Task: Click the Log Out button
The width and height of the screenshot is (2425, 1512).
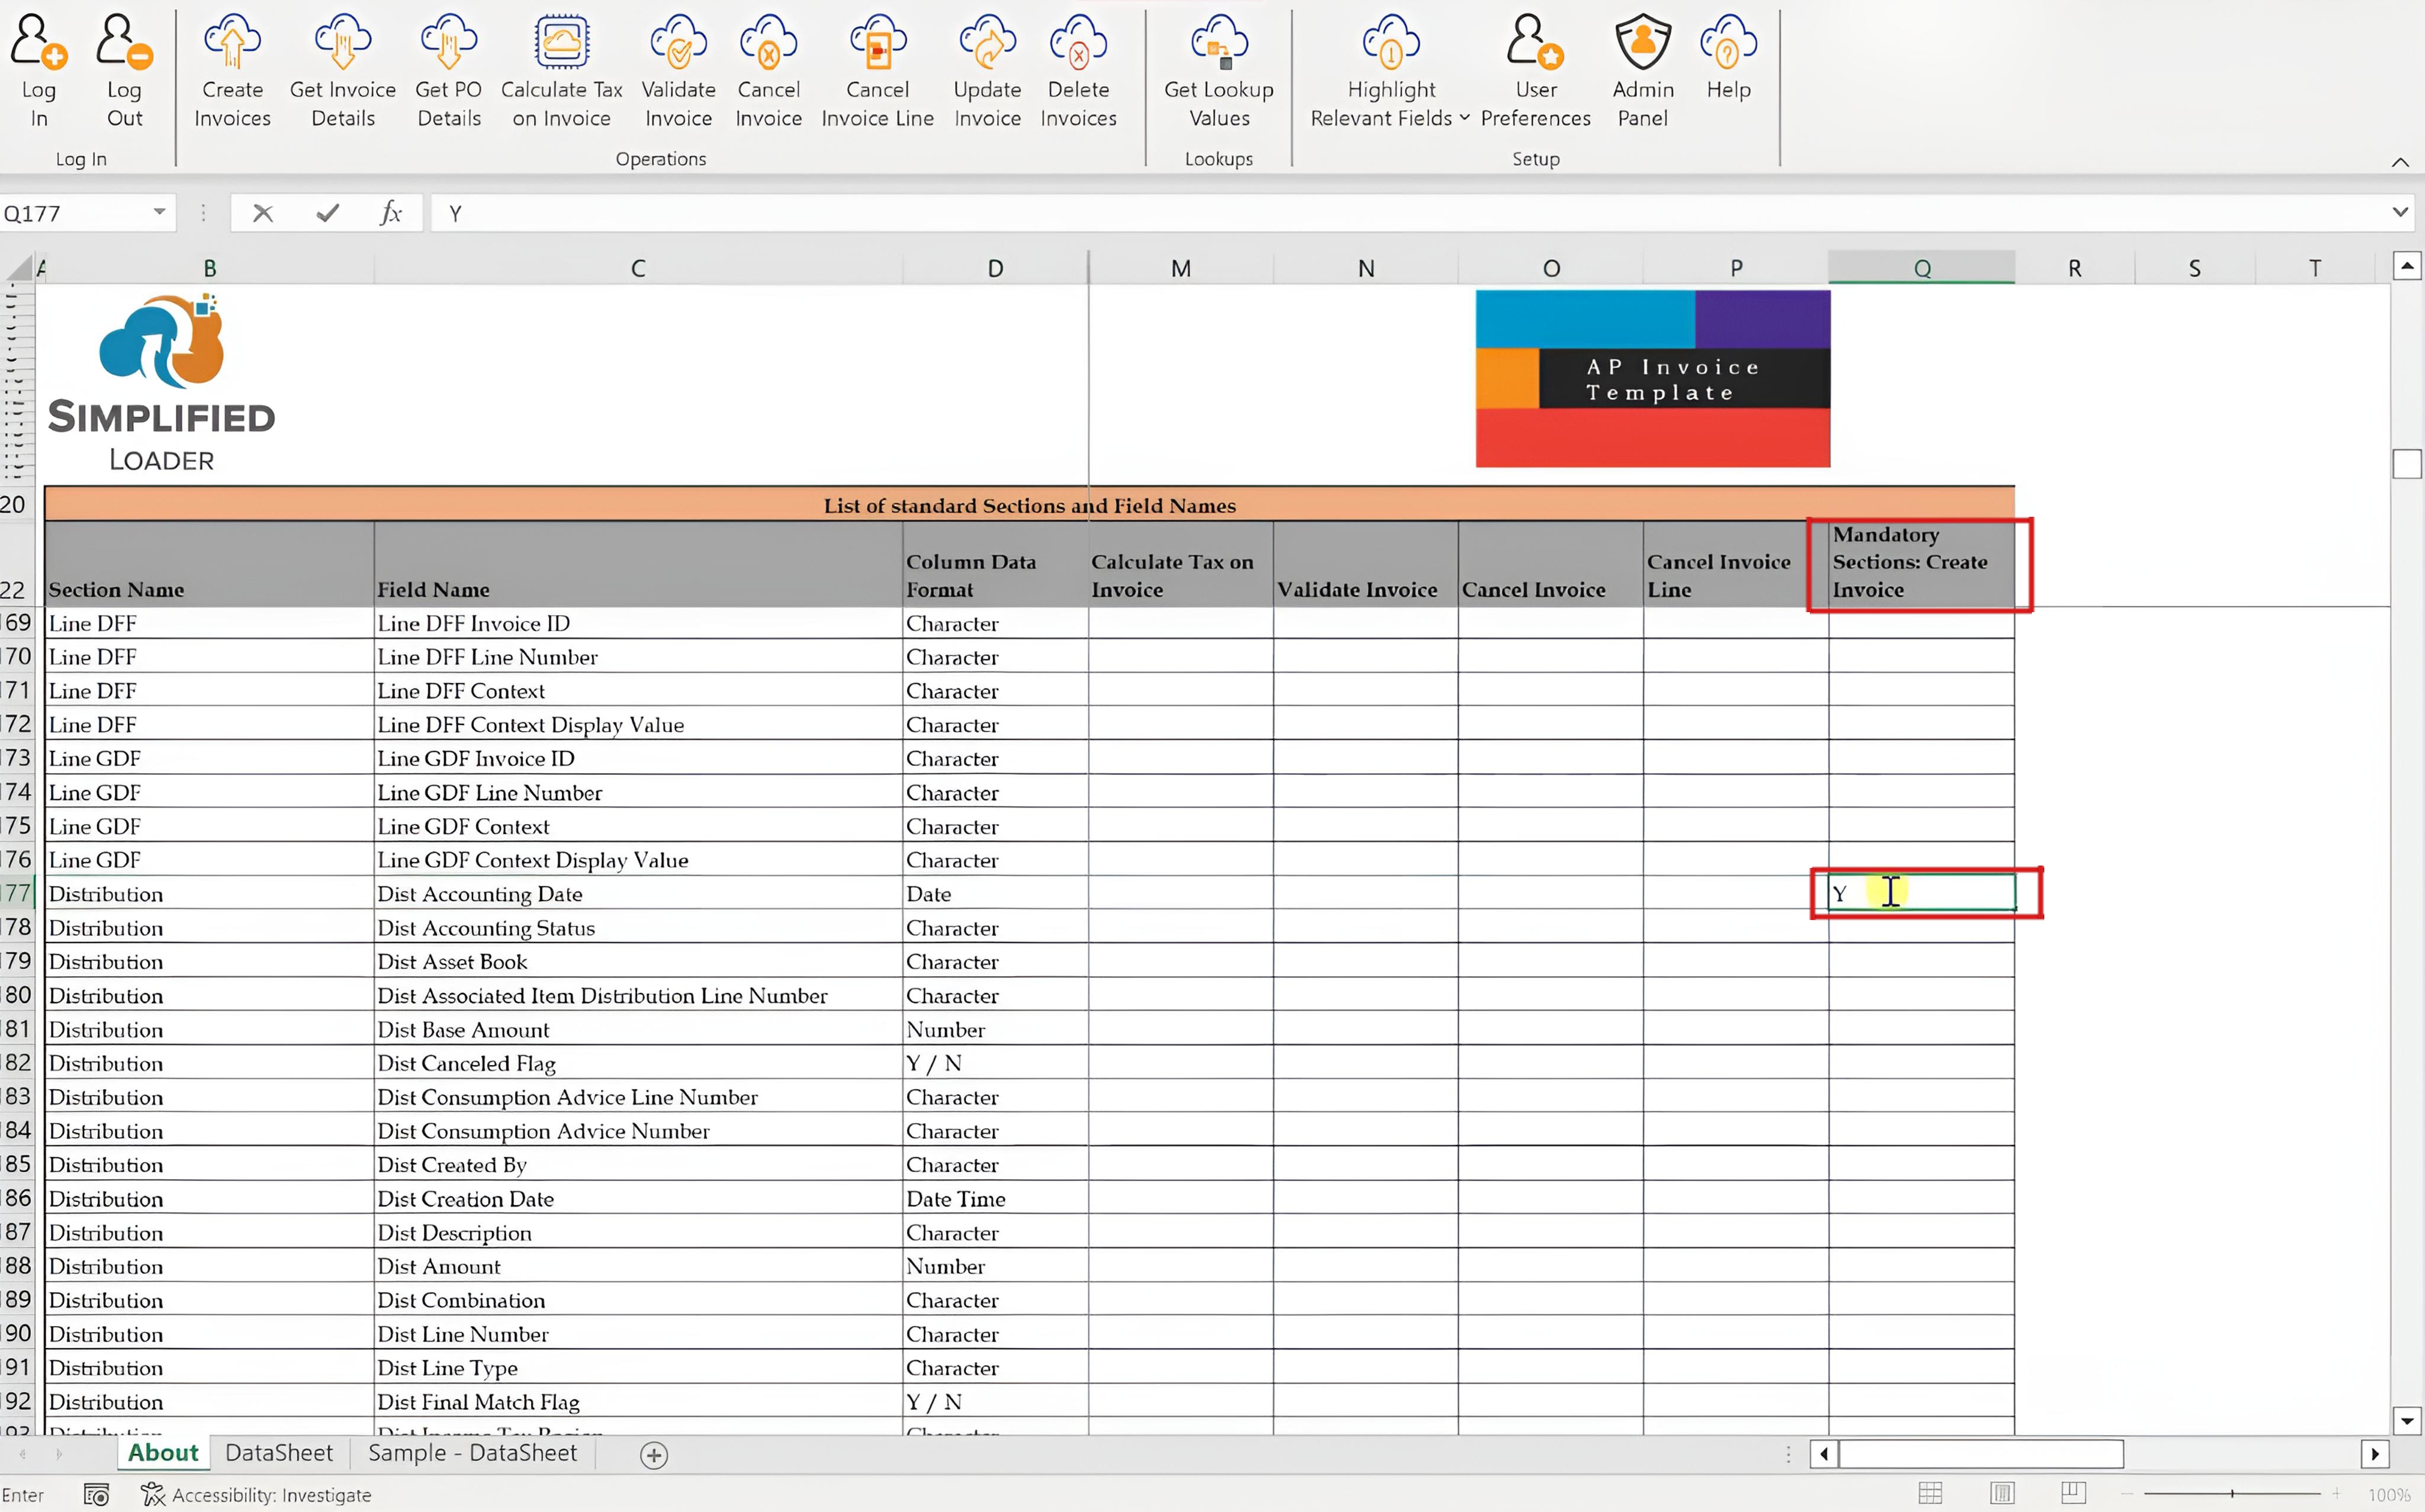Action: (x=123, y=70)
